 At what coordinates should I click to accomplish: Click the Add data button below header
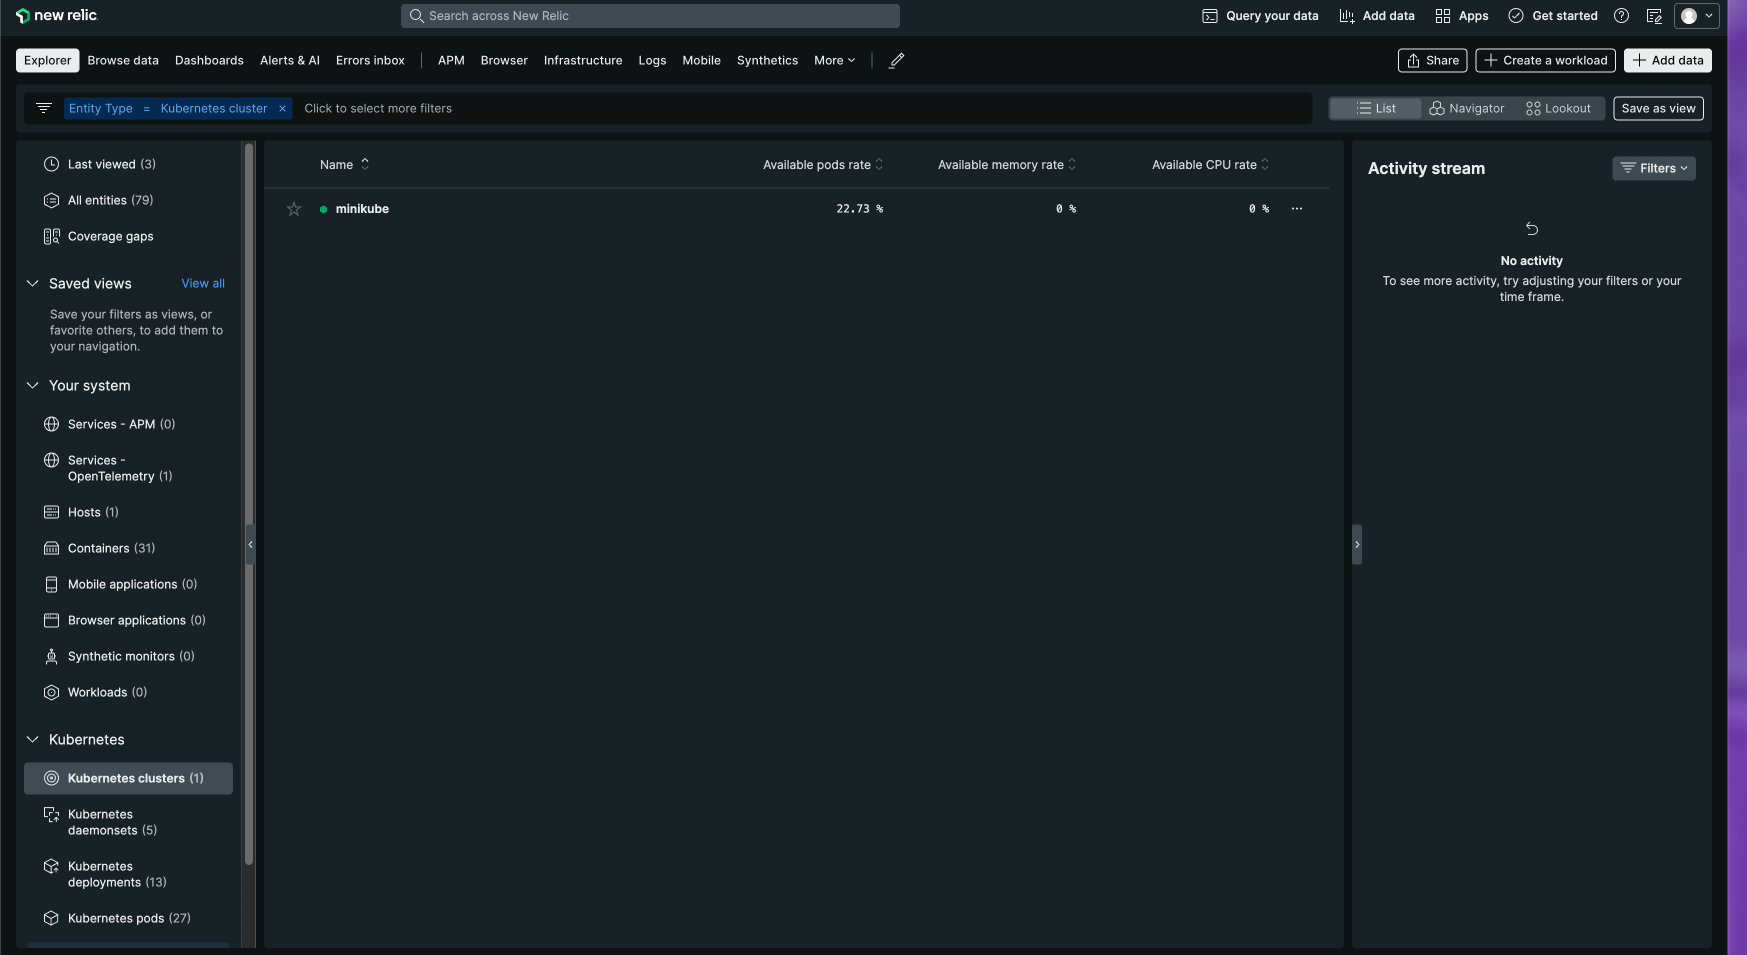coord(1668,60)
